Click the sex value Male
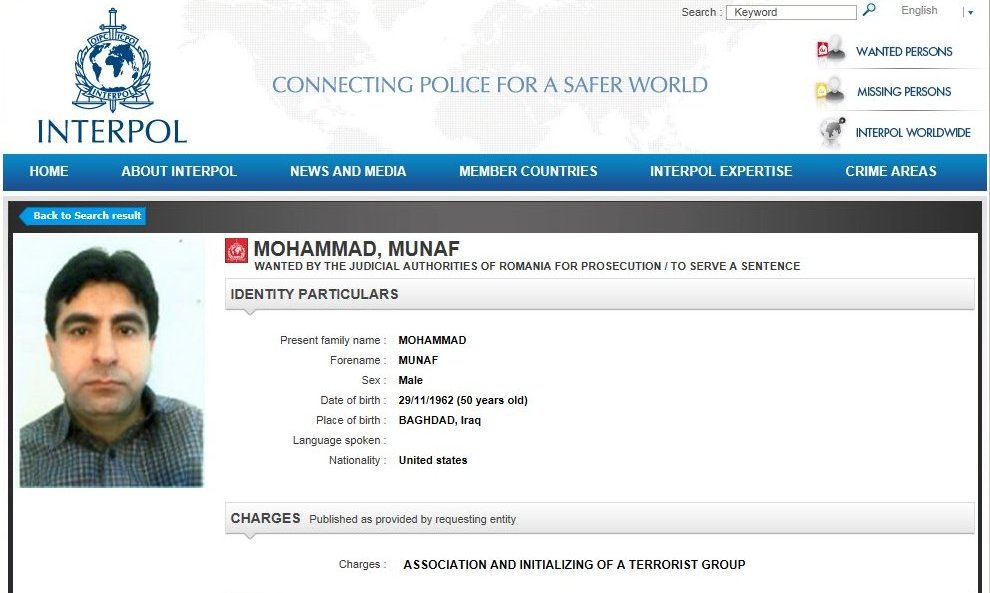This screenshot has height=593, width=990. click(410, 380)
